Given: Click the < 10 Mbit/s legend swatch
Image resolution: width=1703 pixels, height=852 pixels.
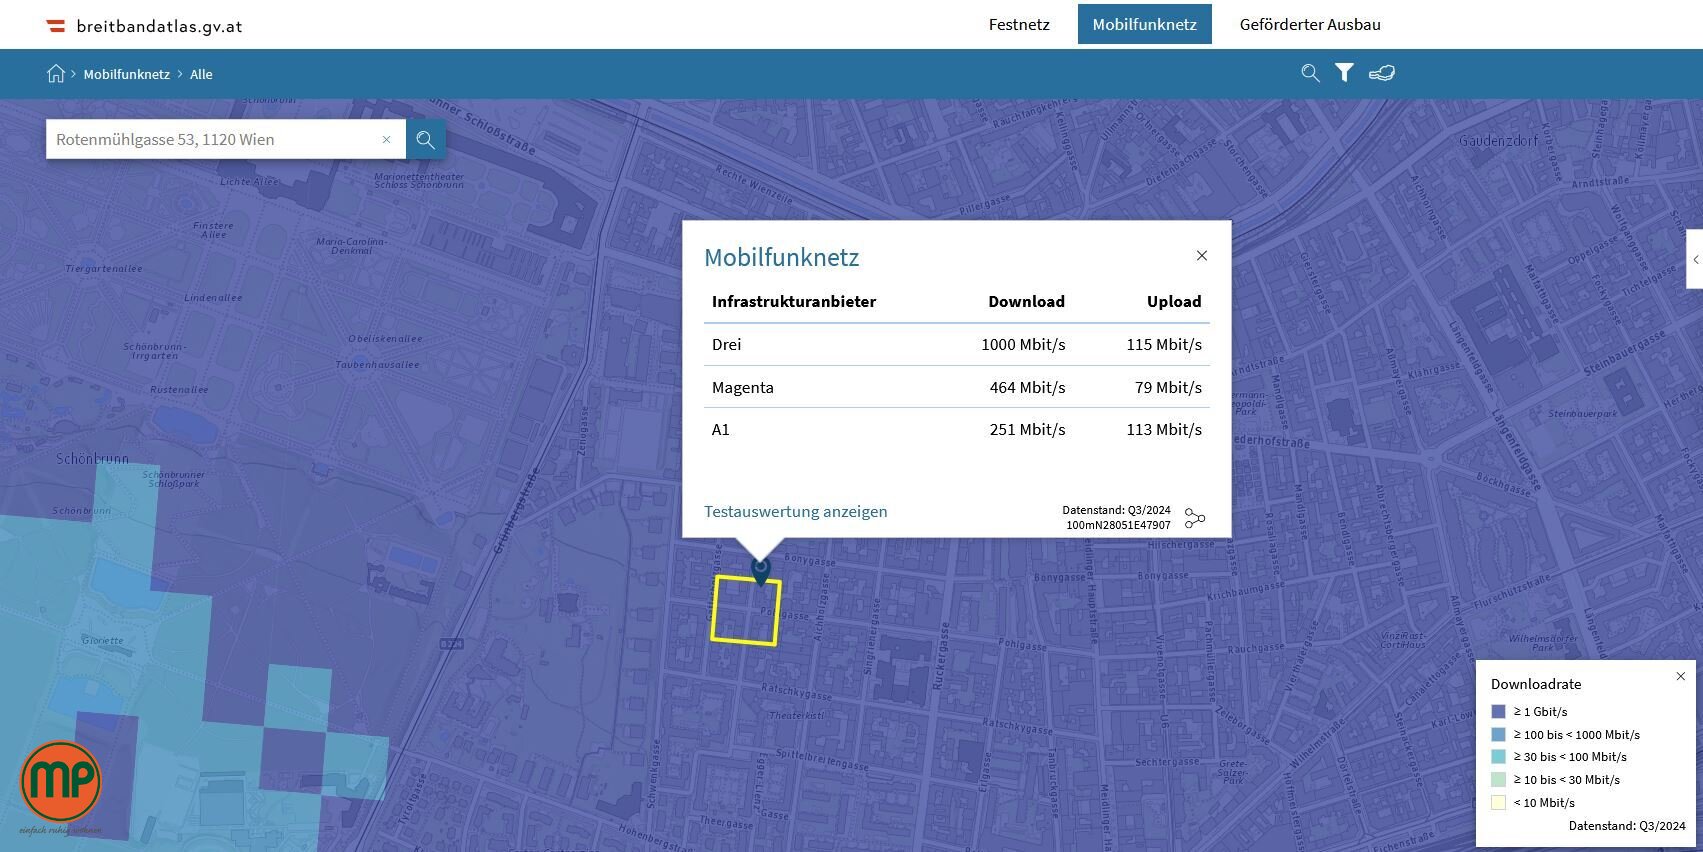Looking at the screenshot, I should coord(1498,802).
